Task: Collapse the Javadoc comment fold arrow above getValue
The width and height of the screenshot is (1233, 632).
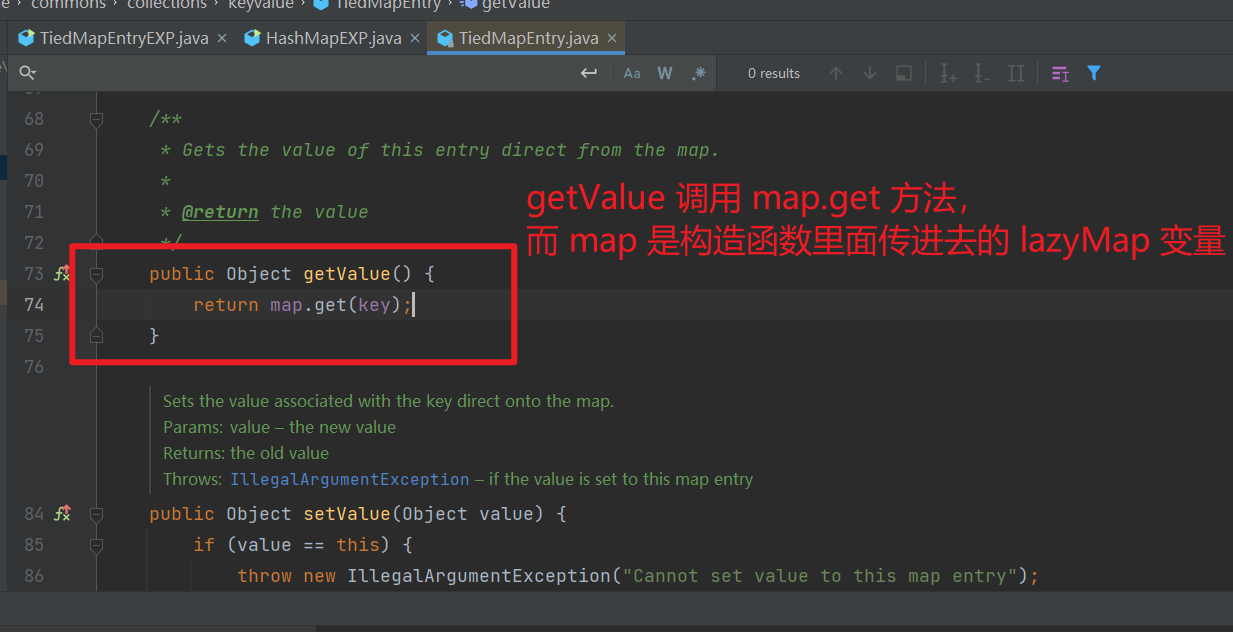Action: coord(96,118)
